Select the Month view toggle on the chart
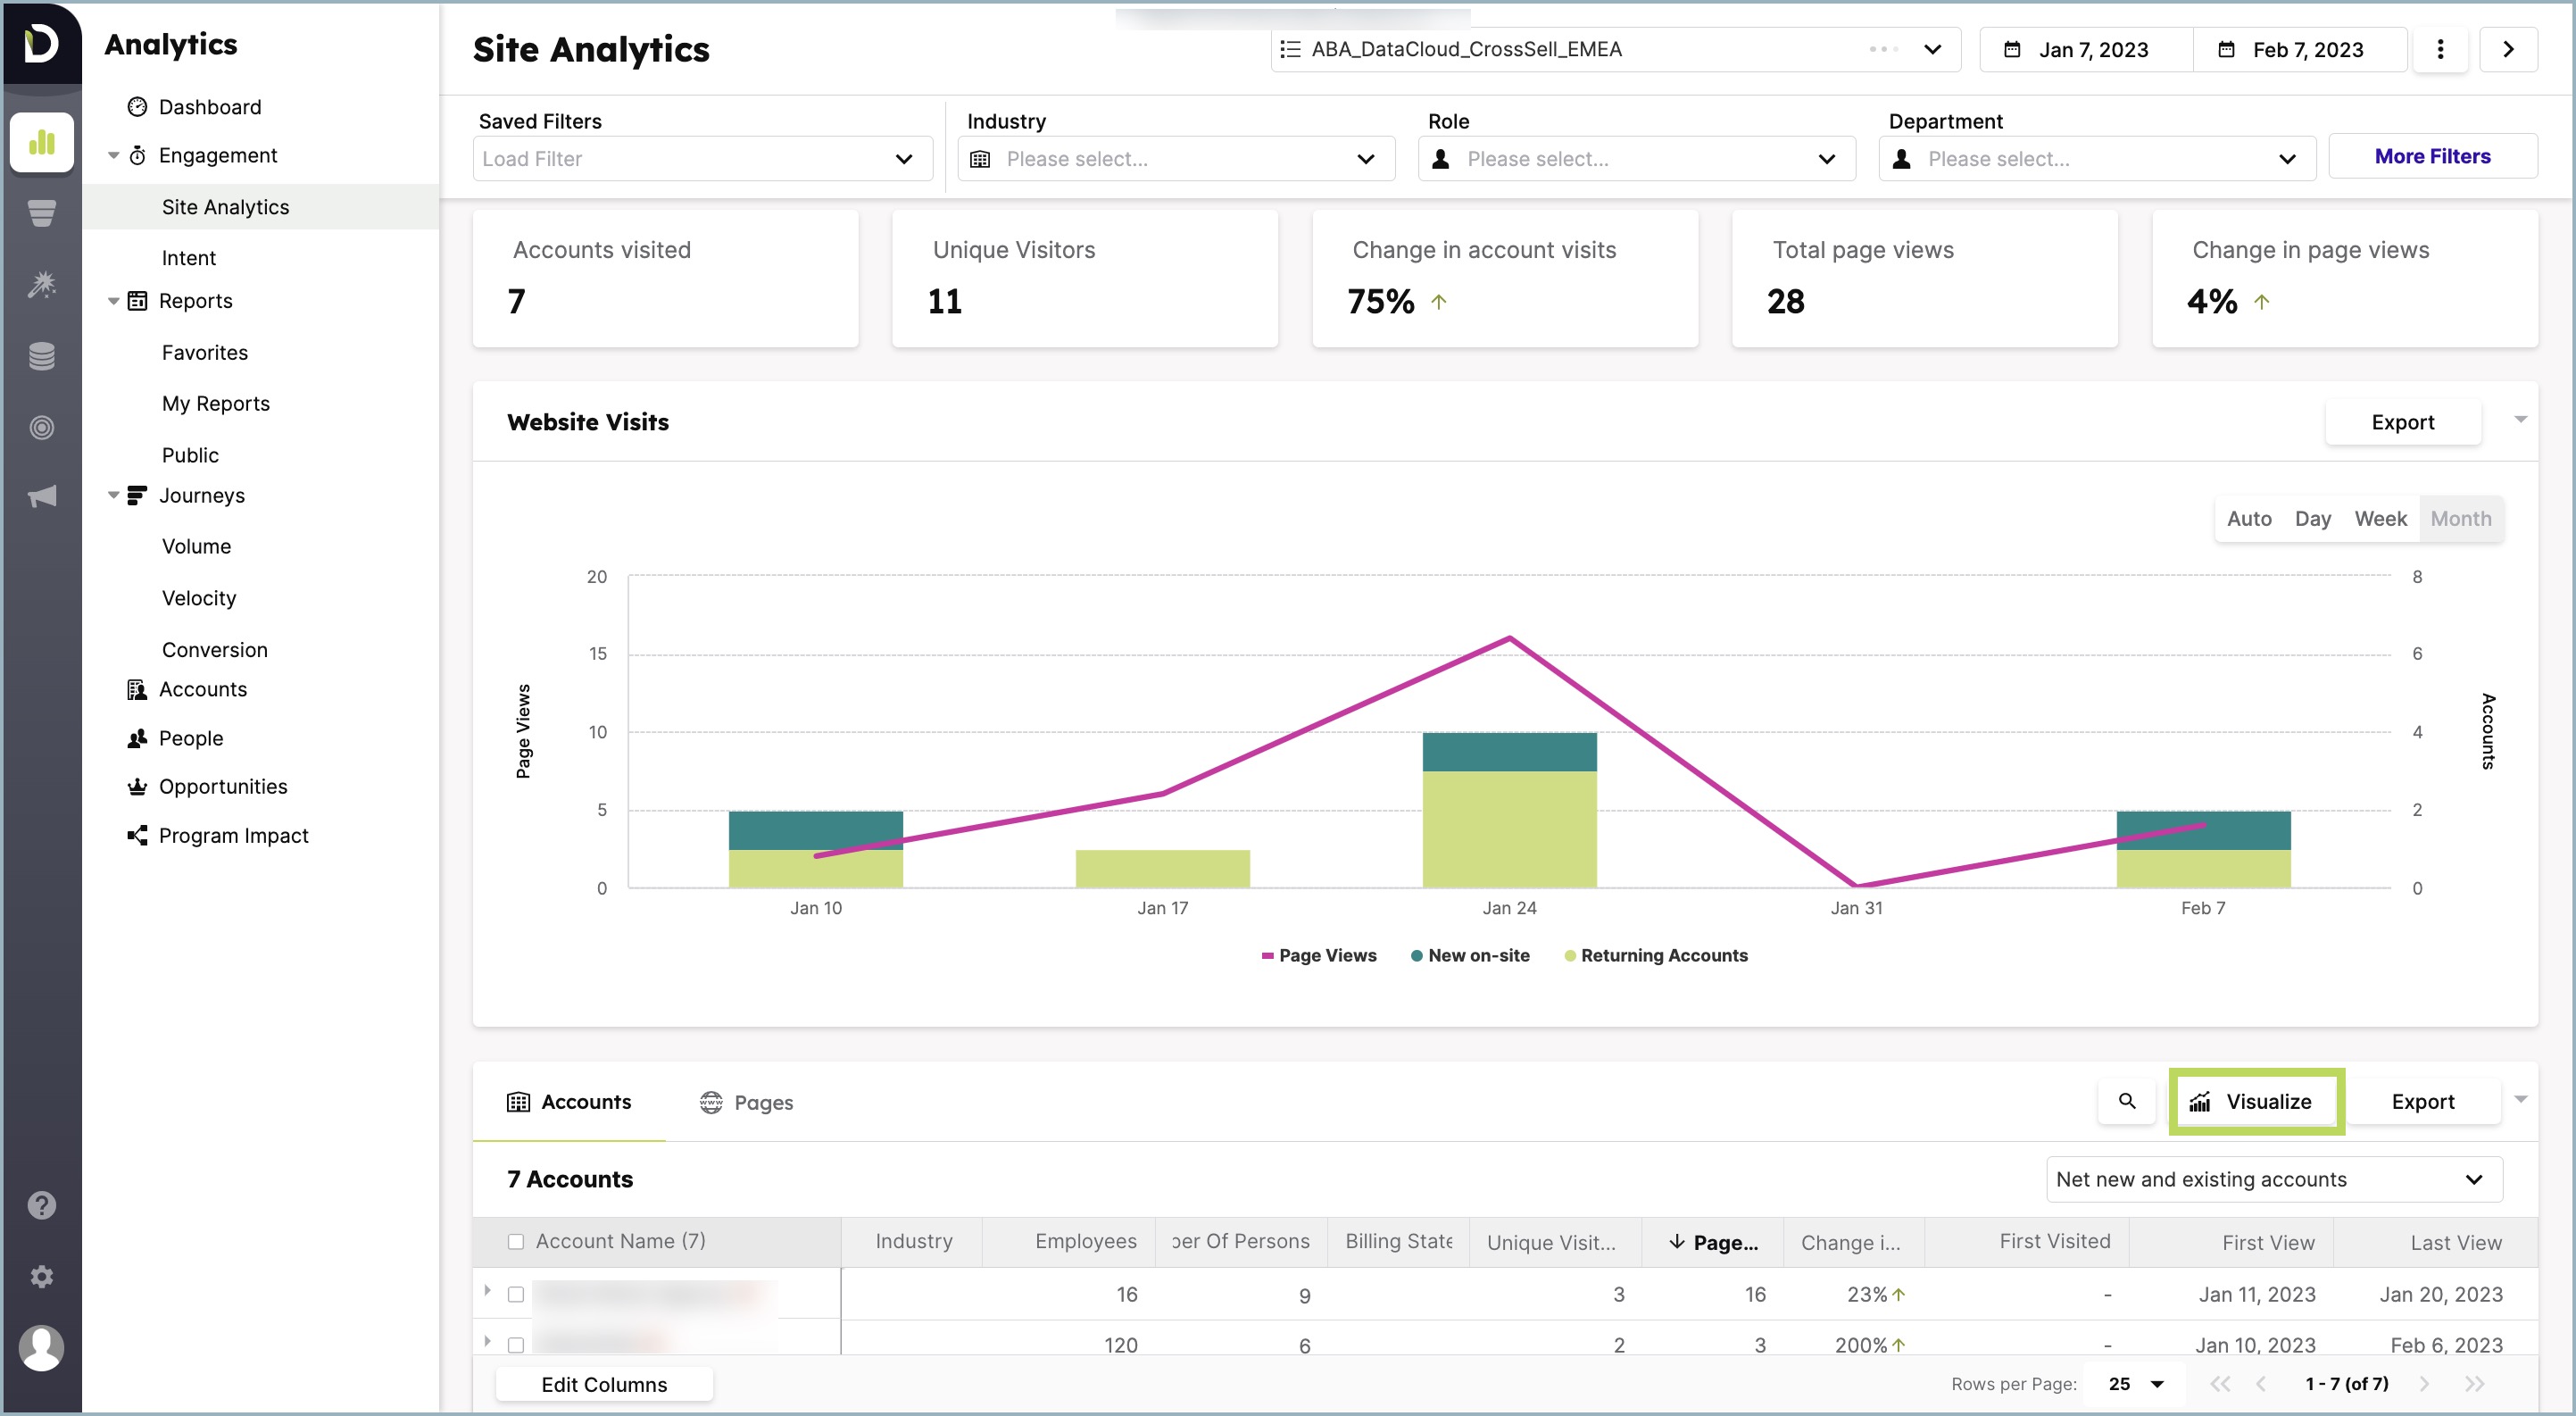The height and width of the screenshot is (1416, 2576). pyautogui.click(x=2461, y=518)
